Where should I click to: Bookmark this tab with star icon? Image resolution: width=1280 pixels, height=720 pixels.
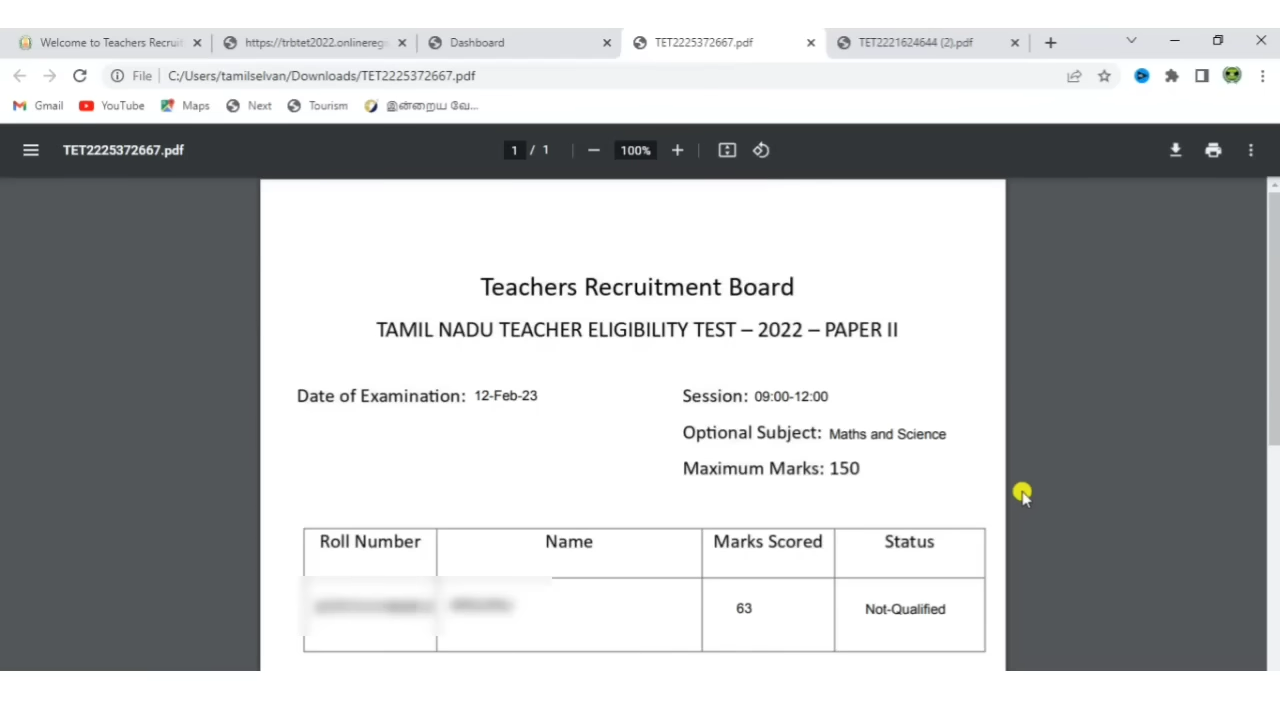(x=1104, y=76)
